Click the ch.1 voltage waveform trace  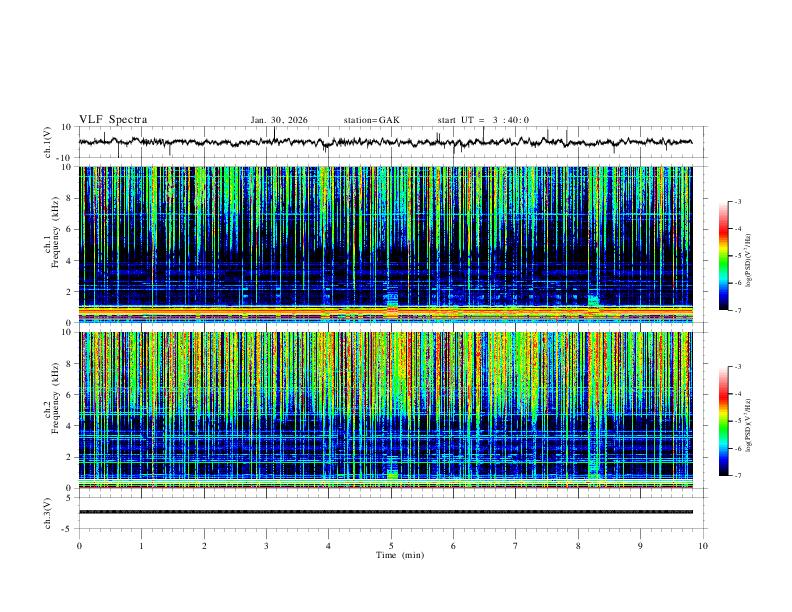click(x=385, y=142)
